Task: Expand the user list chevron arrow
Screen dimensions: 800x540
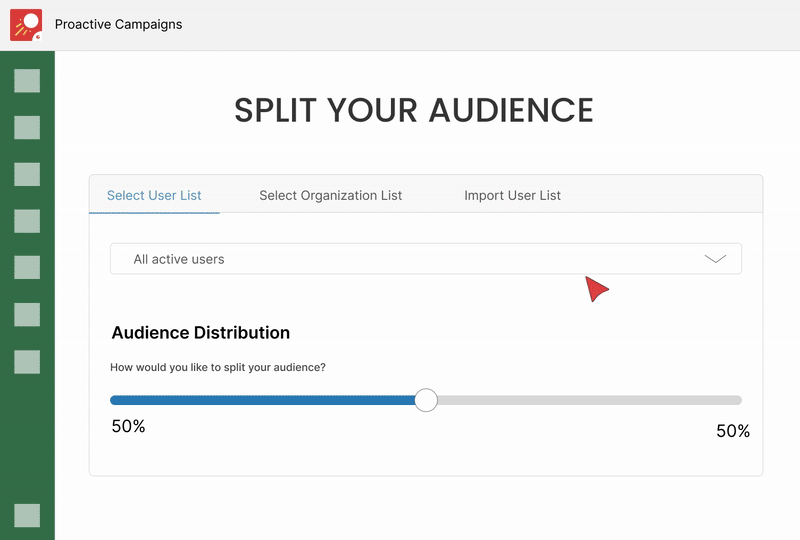Action: click(x=715, y=259)
